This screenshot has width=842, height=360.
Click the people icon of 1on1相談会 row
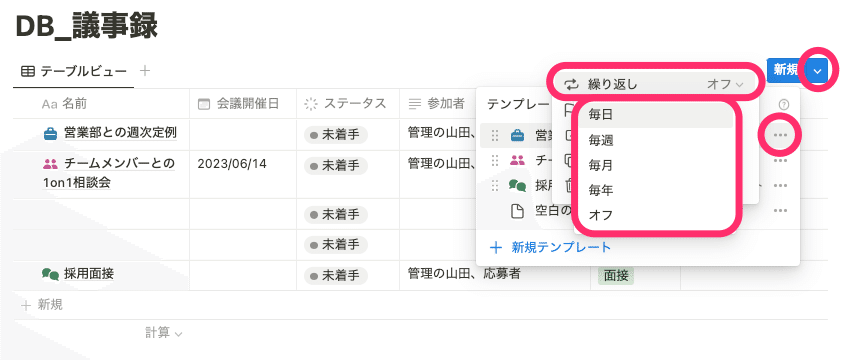pyautogui.click(x=50, y=163)
